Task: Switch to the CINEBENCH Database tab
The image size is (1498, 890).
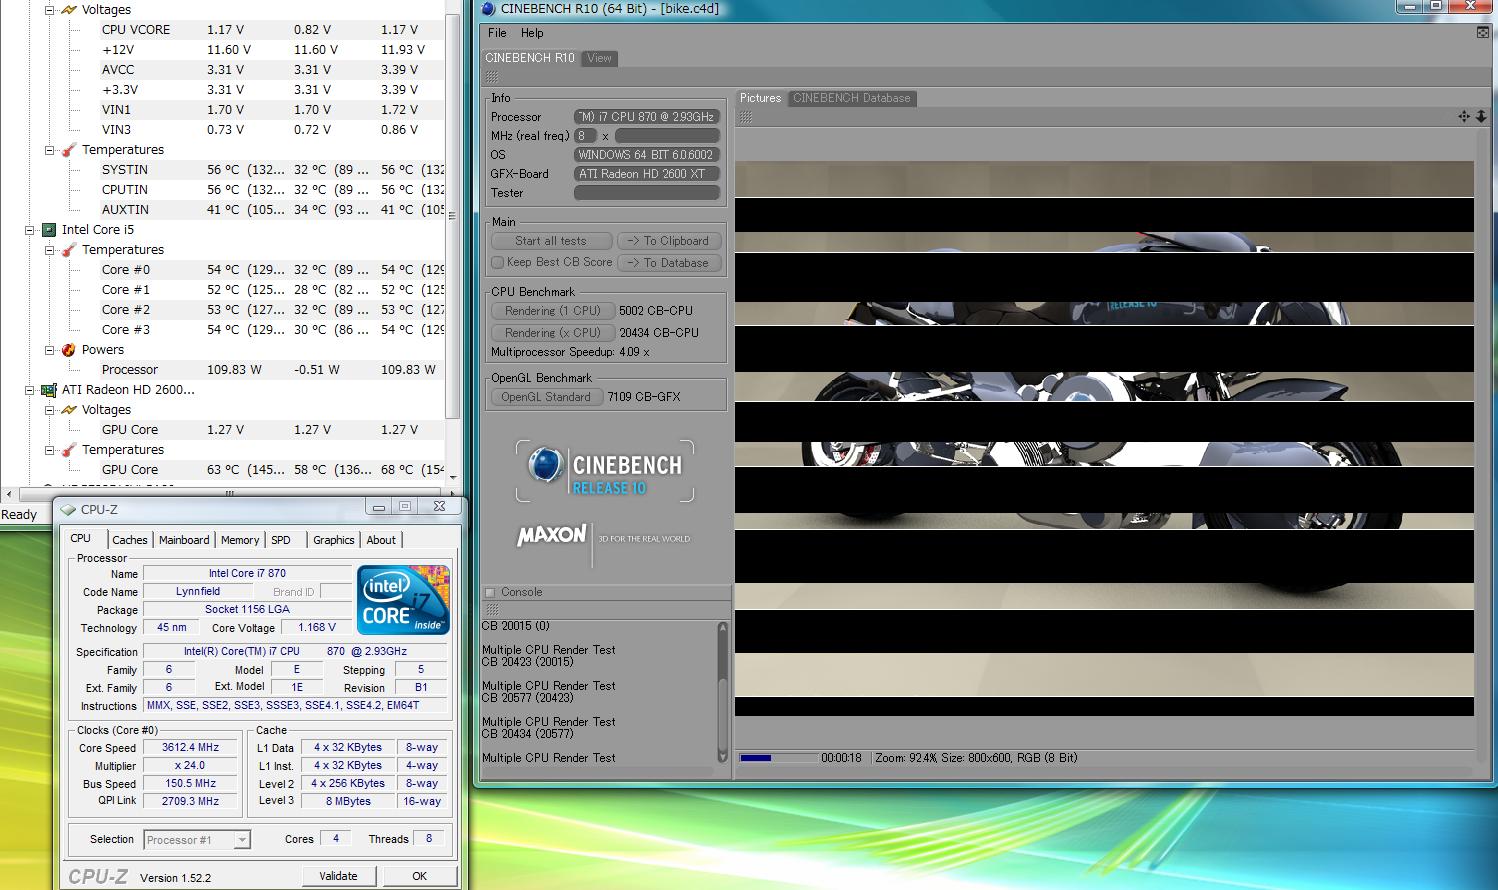Action: (x=851, y=98)
